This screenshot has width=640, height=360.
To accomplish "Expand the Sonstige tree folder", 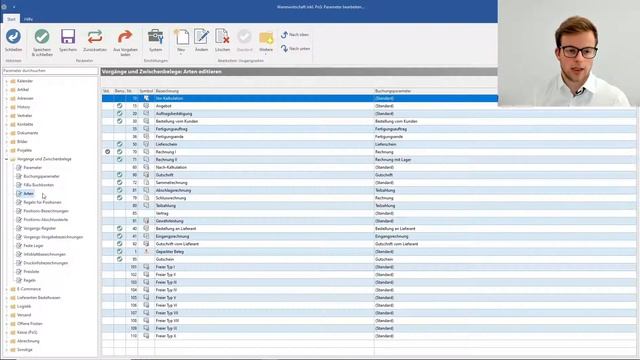I will [7, 350].
